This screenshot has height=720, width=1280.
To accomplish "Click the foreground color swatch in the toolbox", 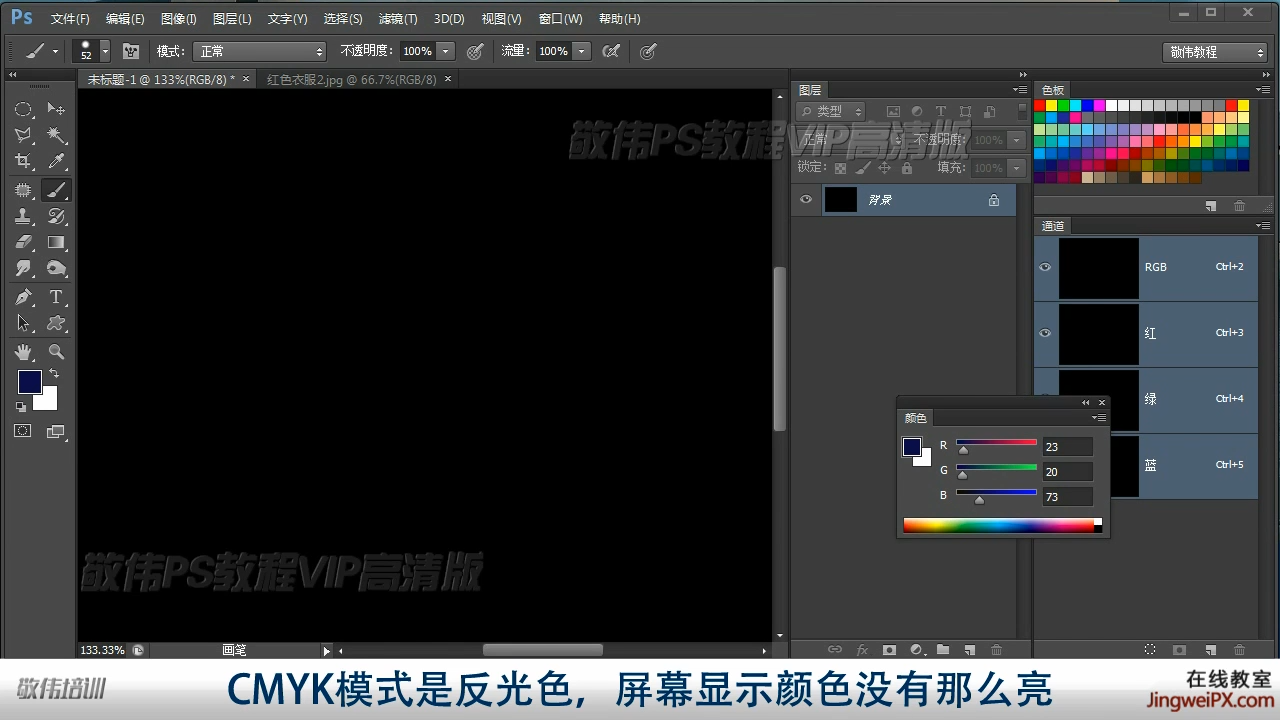I will pos(30,382).
